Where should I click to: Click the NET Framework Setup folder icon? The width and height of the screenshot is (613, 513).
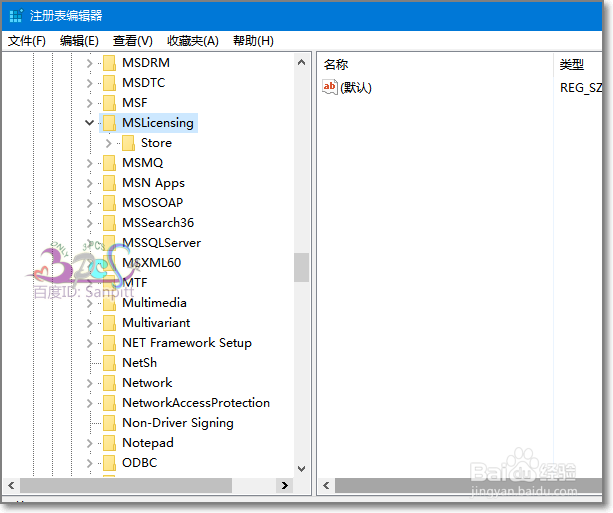click(109, 343)
